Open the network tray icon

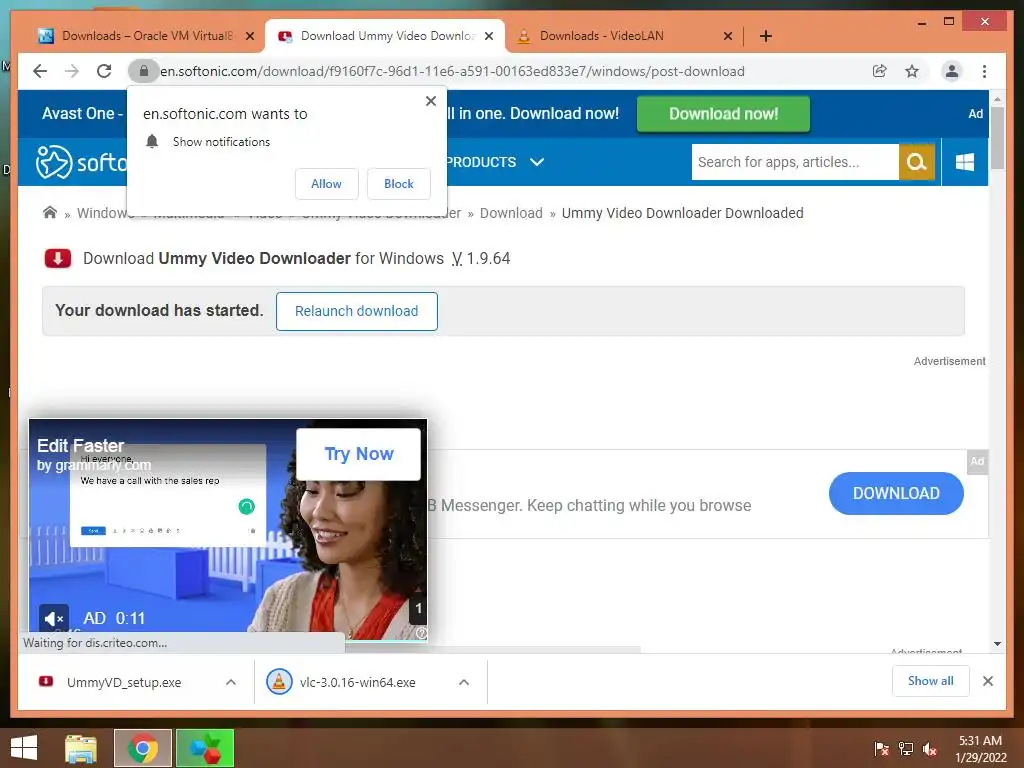click(x=906, y=749)
